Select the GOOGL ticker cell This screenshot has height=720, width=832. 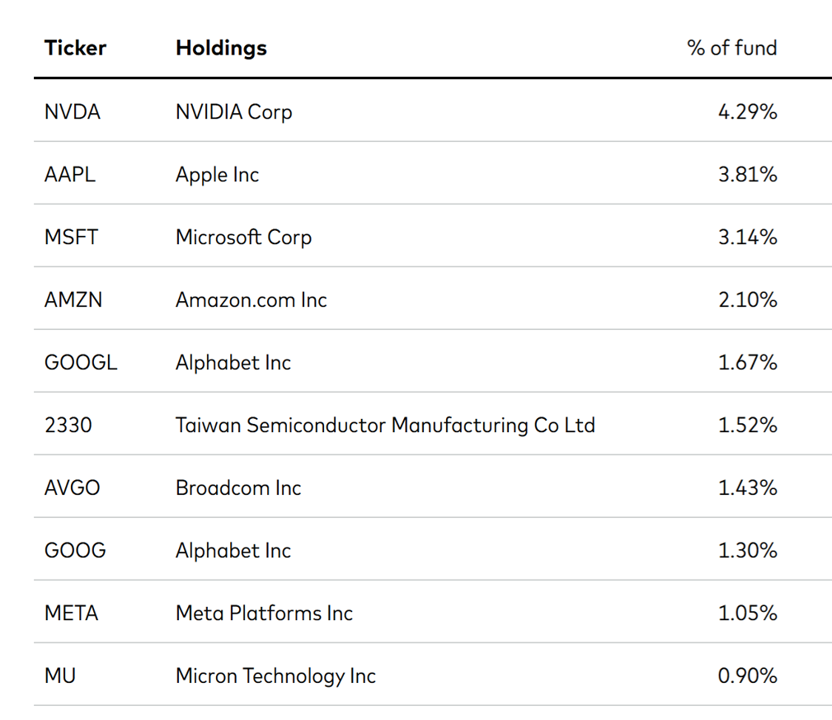coord(81,362)
